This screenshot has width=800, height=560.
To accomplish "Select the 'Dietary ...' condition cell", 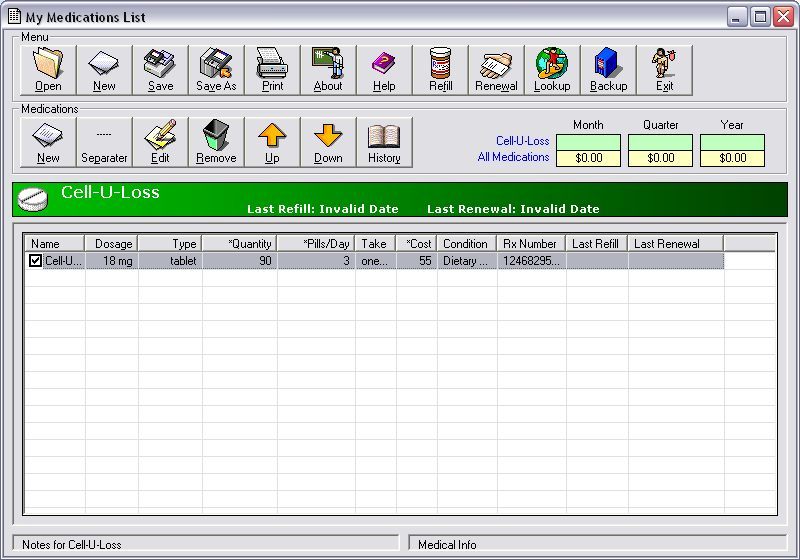I will (467, 261).
